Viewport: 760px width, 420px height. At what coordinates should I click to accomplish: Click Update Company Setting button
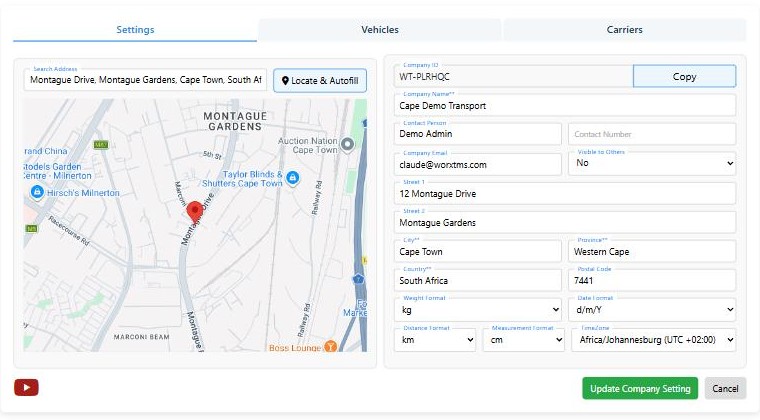pos(640,389)
